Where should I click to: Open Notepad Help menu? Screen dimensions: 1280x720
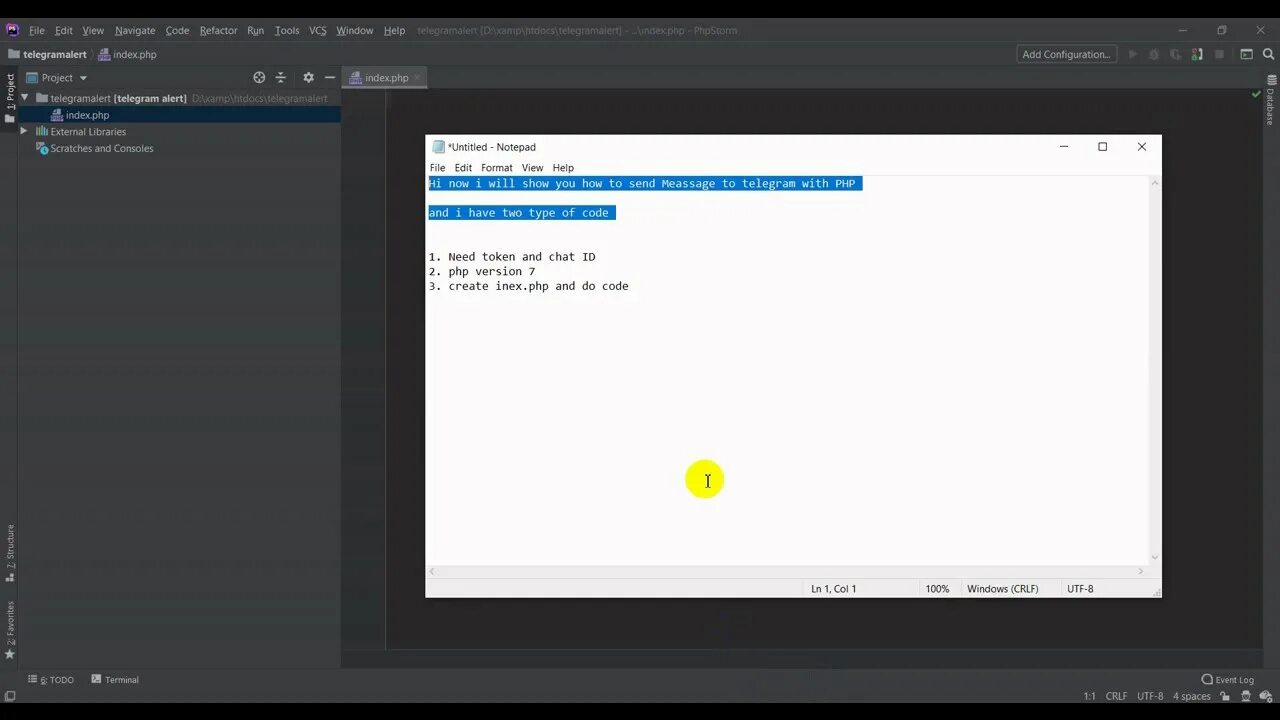pyautogui.click(x=563, y=168)
